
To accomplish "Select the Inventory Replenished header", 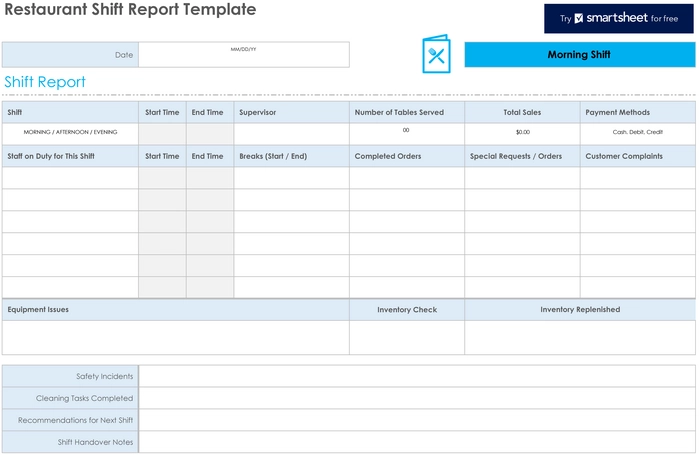I will pyautogui.click(x=580, y=310).
